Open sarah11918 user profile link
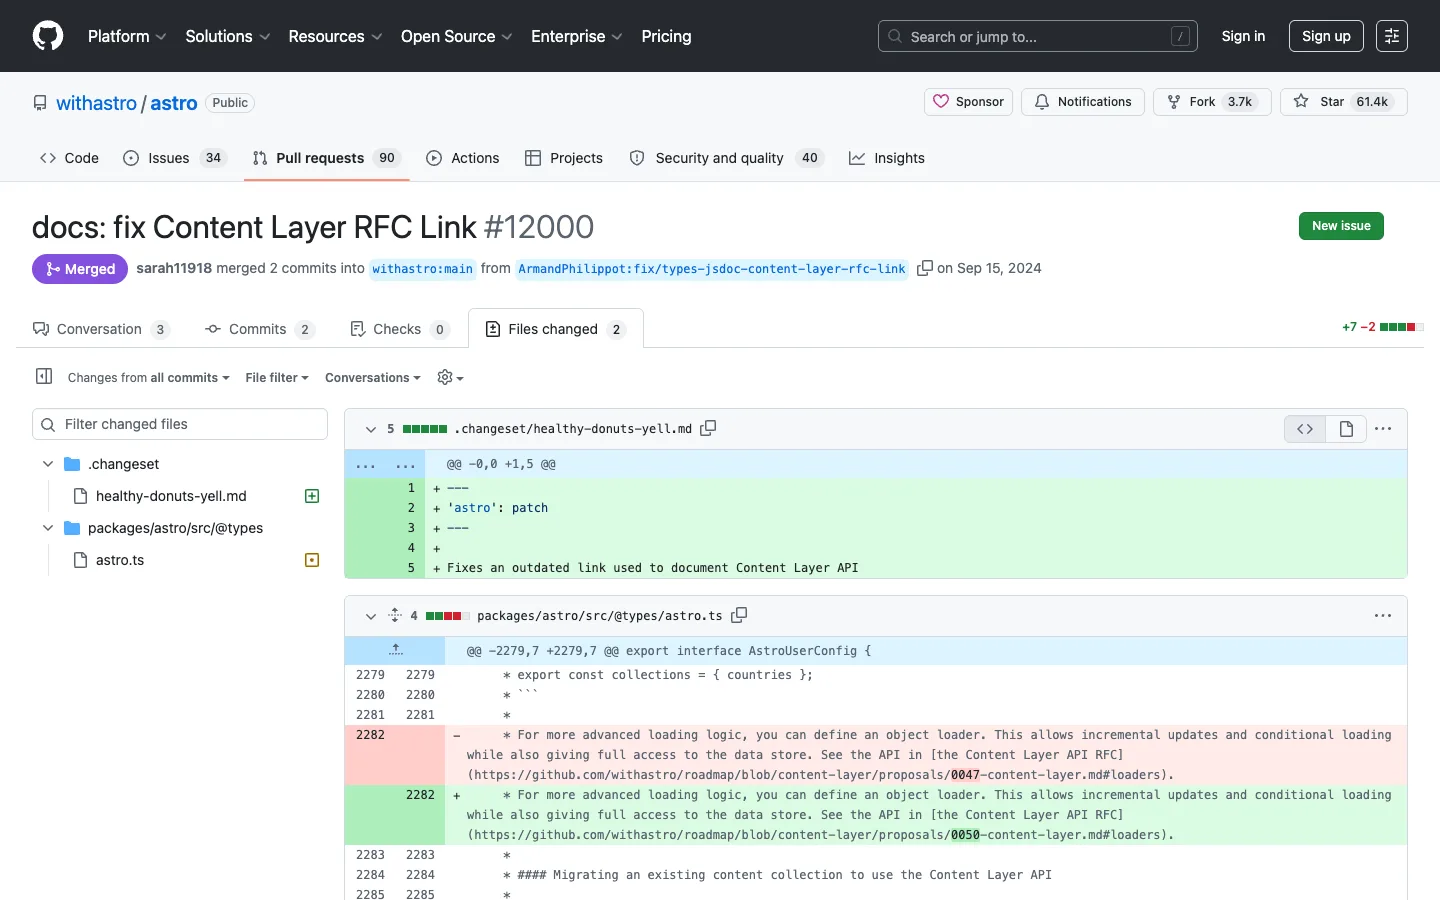 [174, 268]
